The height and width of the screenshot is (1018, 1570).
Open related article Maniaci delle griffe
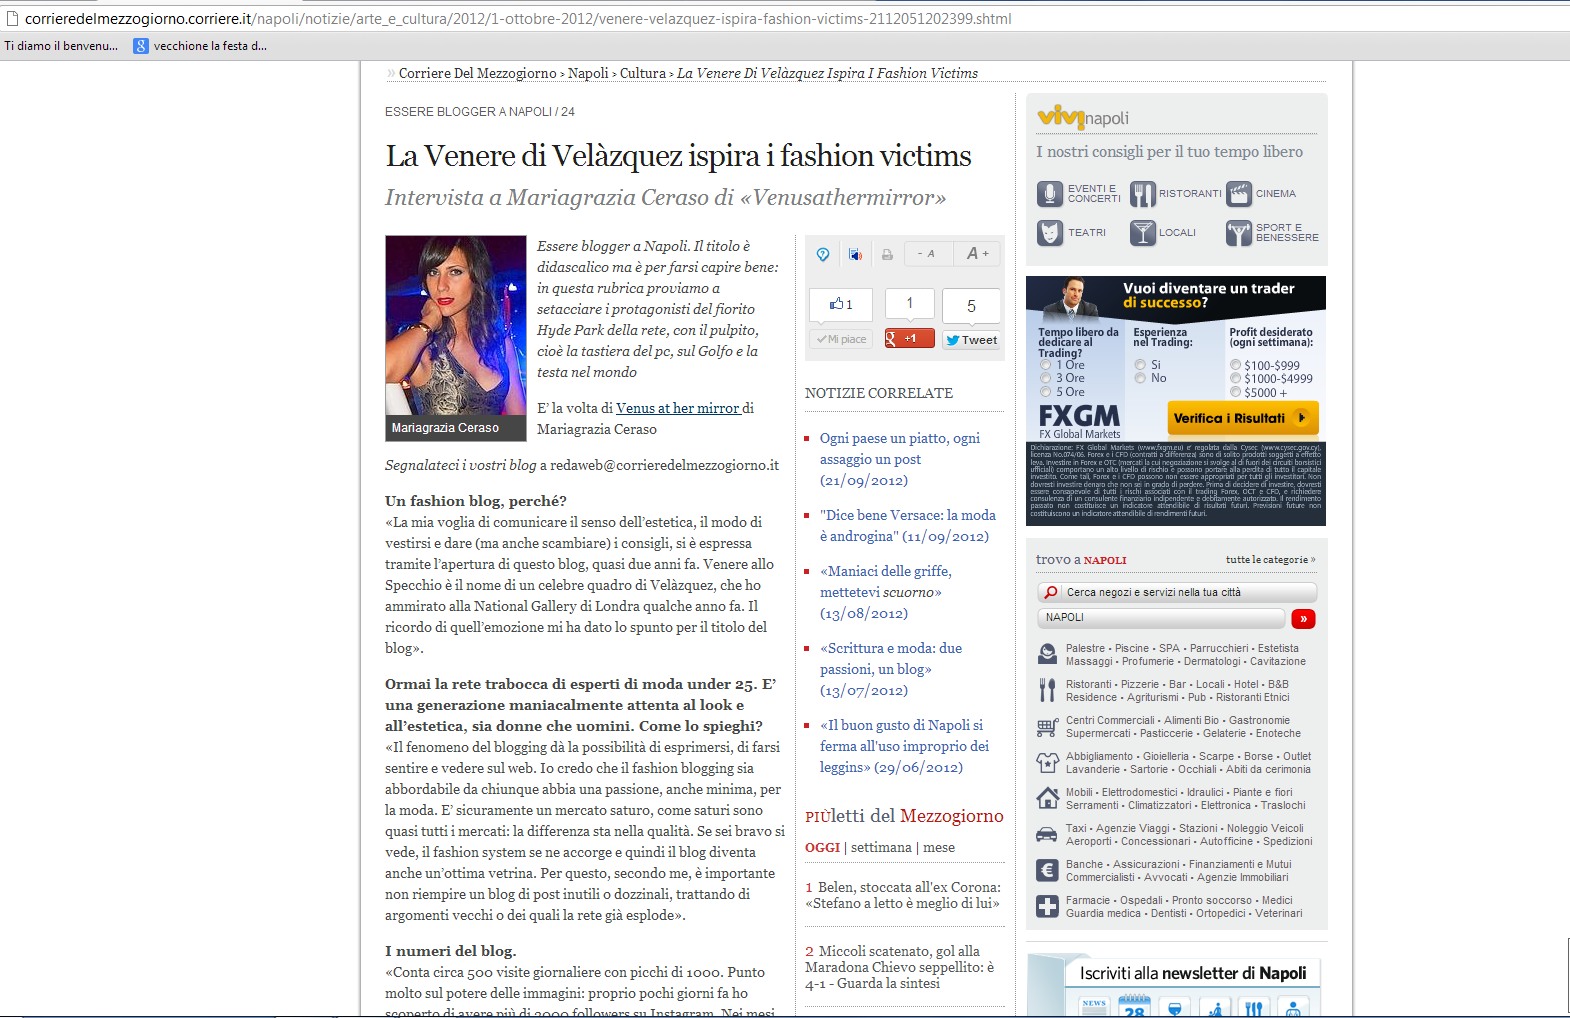point(886,592)
